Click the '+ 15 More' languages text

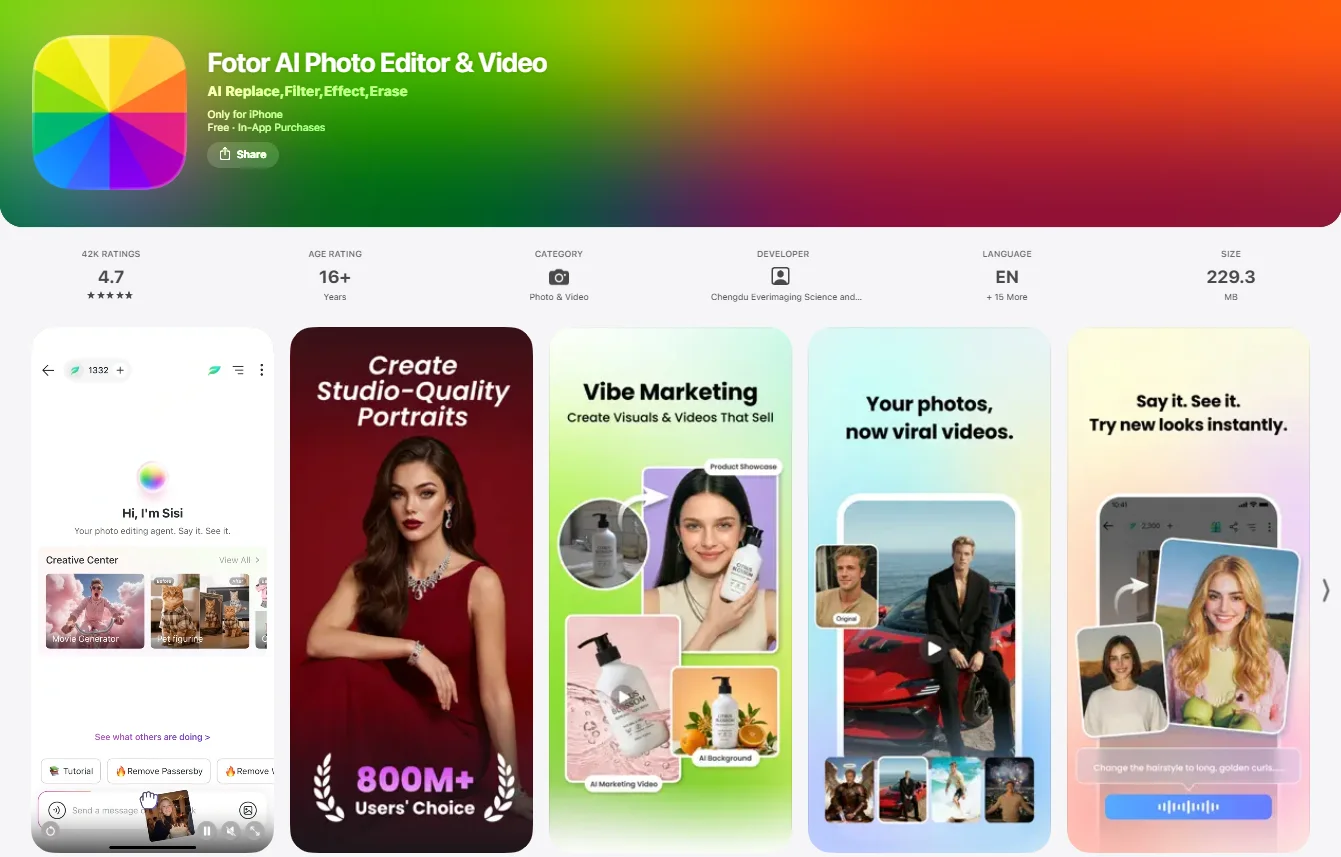coord(1007,297)
